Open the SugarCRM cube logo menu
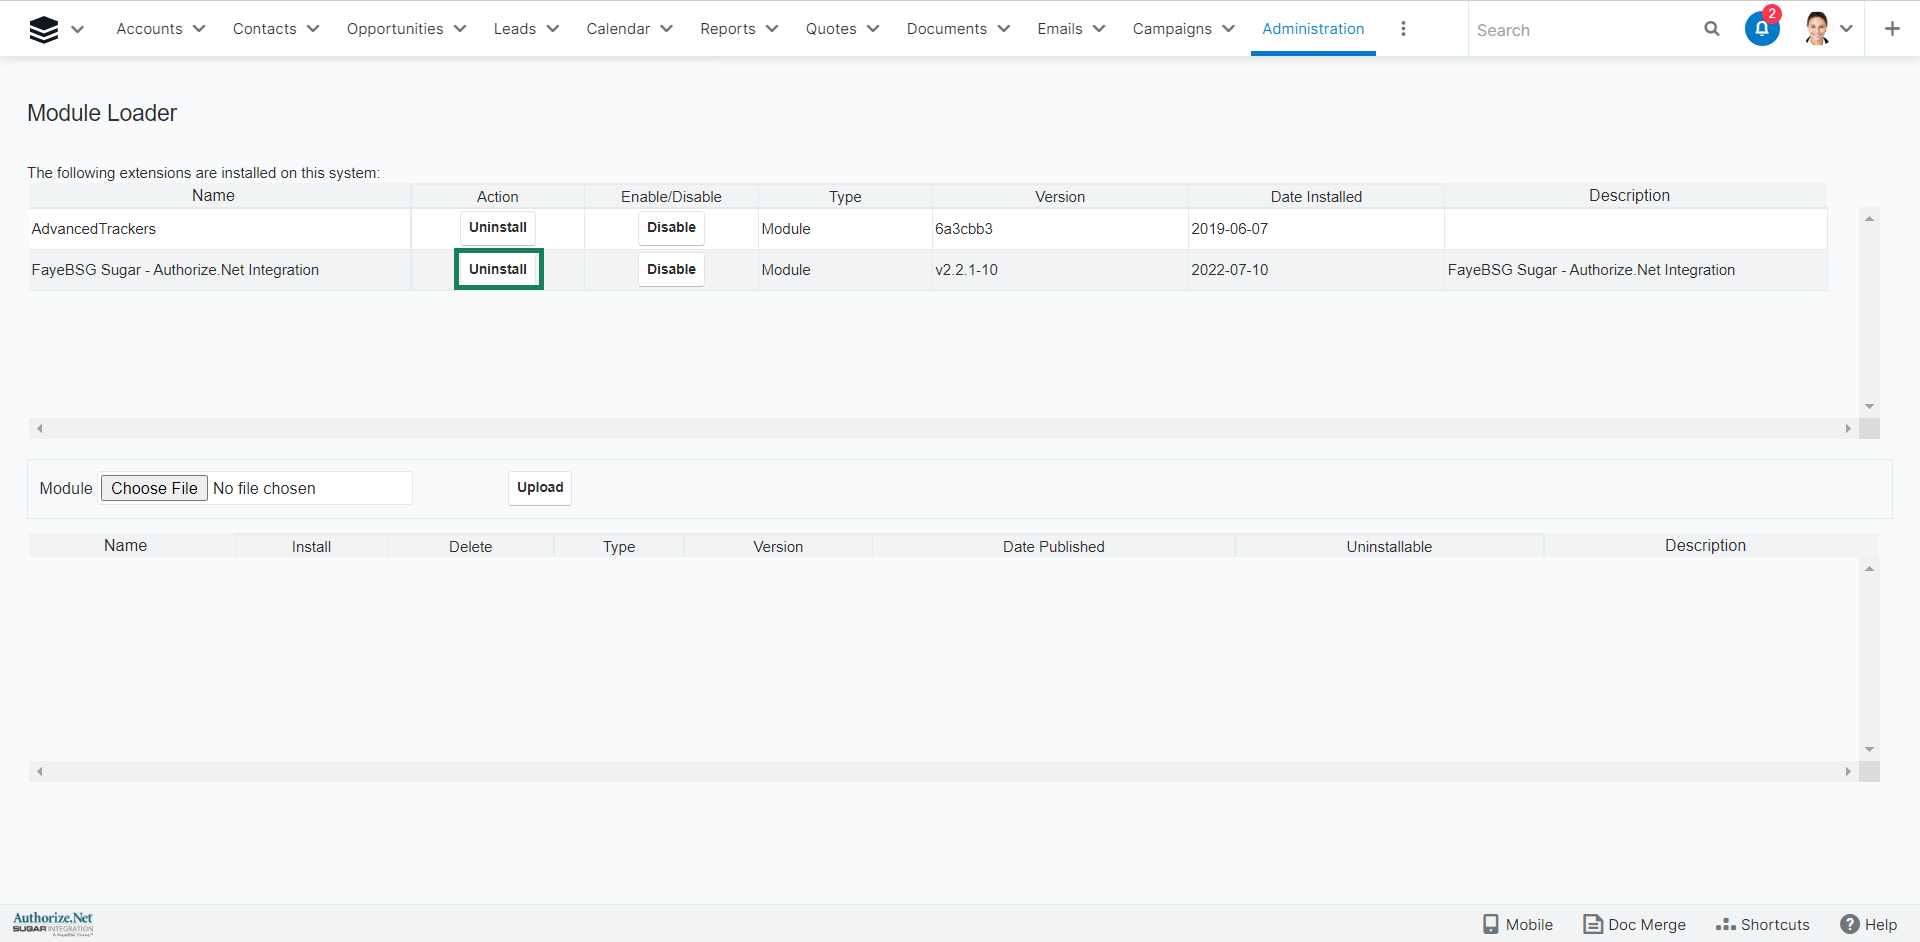 click(x=44, y=30)
